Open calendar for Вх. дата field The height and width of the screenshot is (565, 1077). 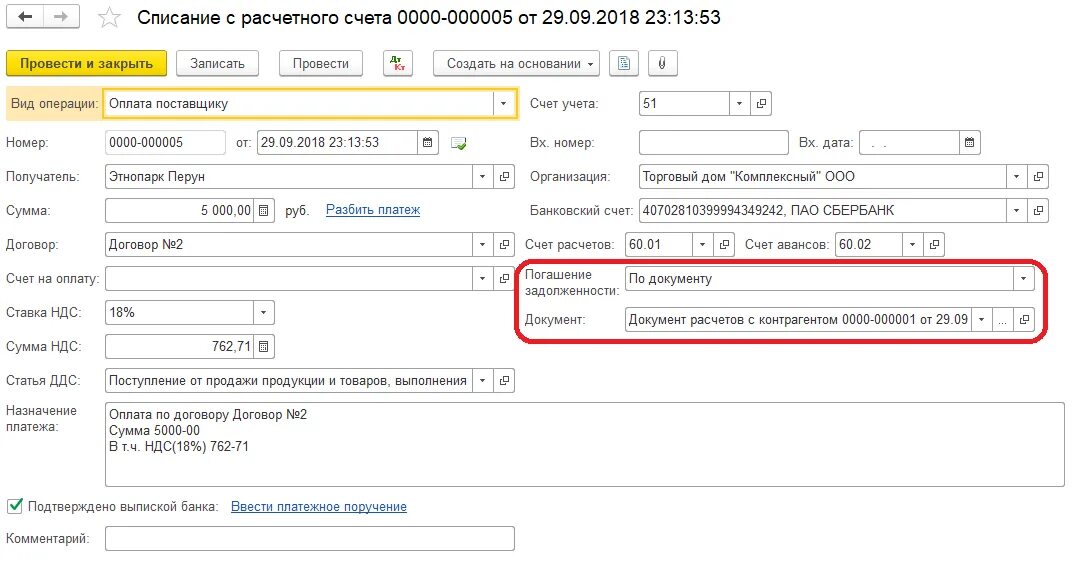(x=969, y=143)
